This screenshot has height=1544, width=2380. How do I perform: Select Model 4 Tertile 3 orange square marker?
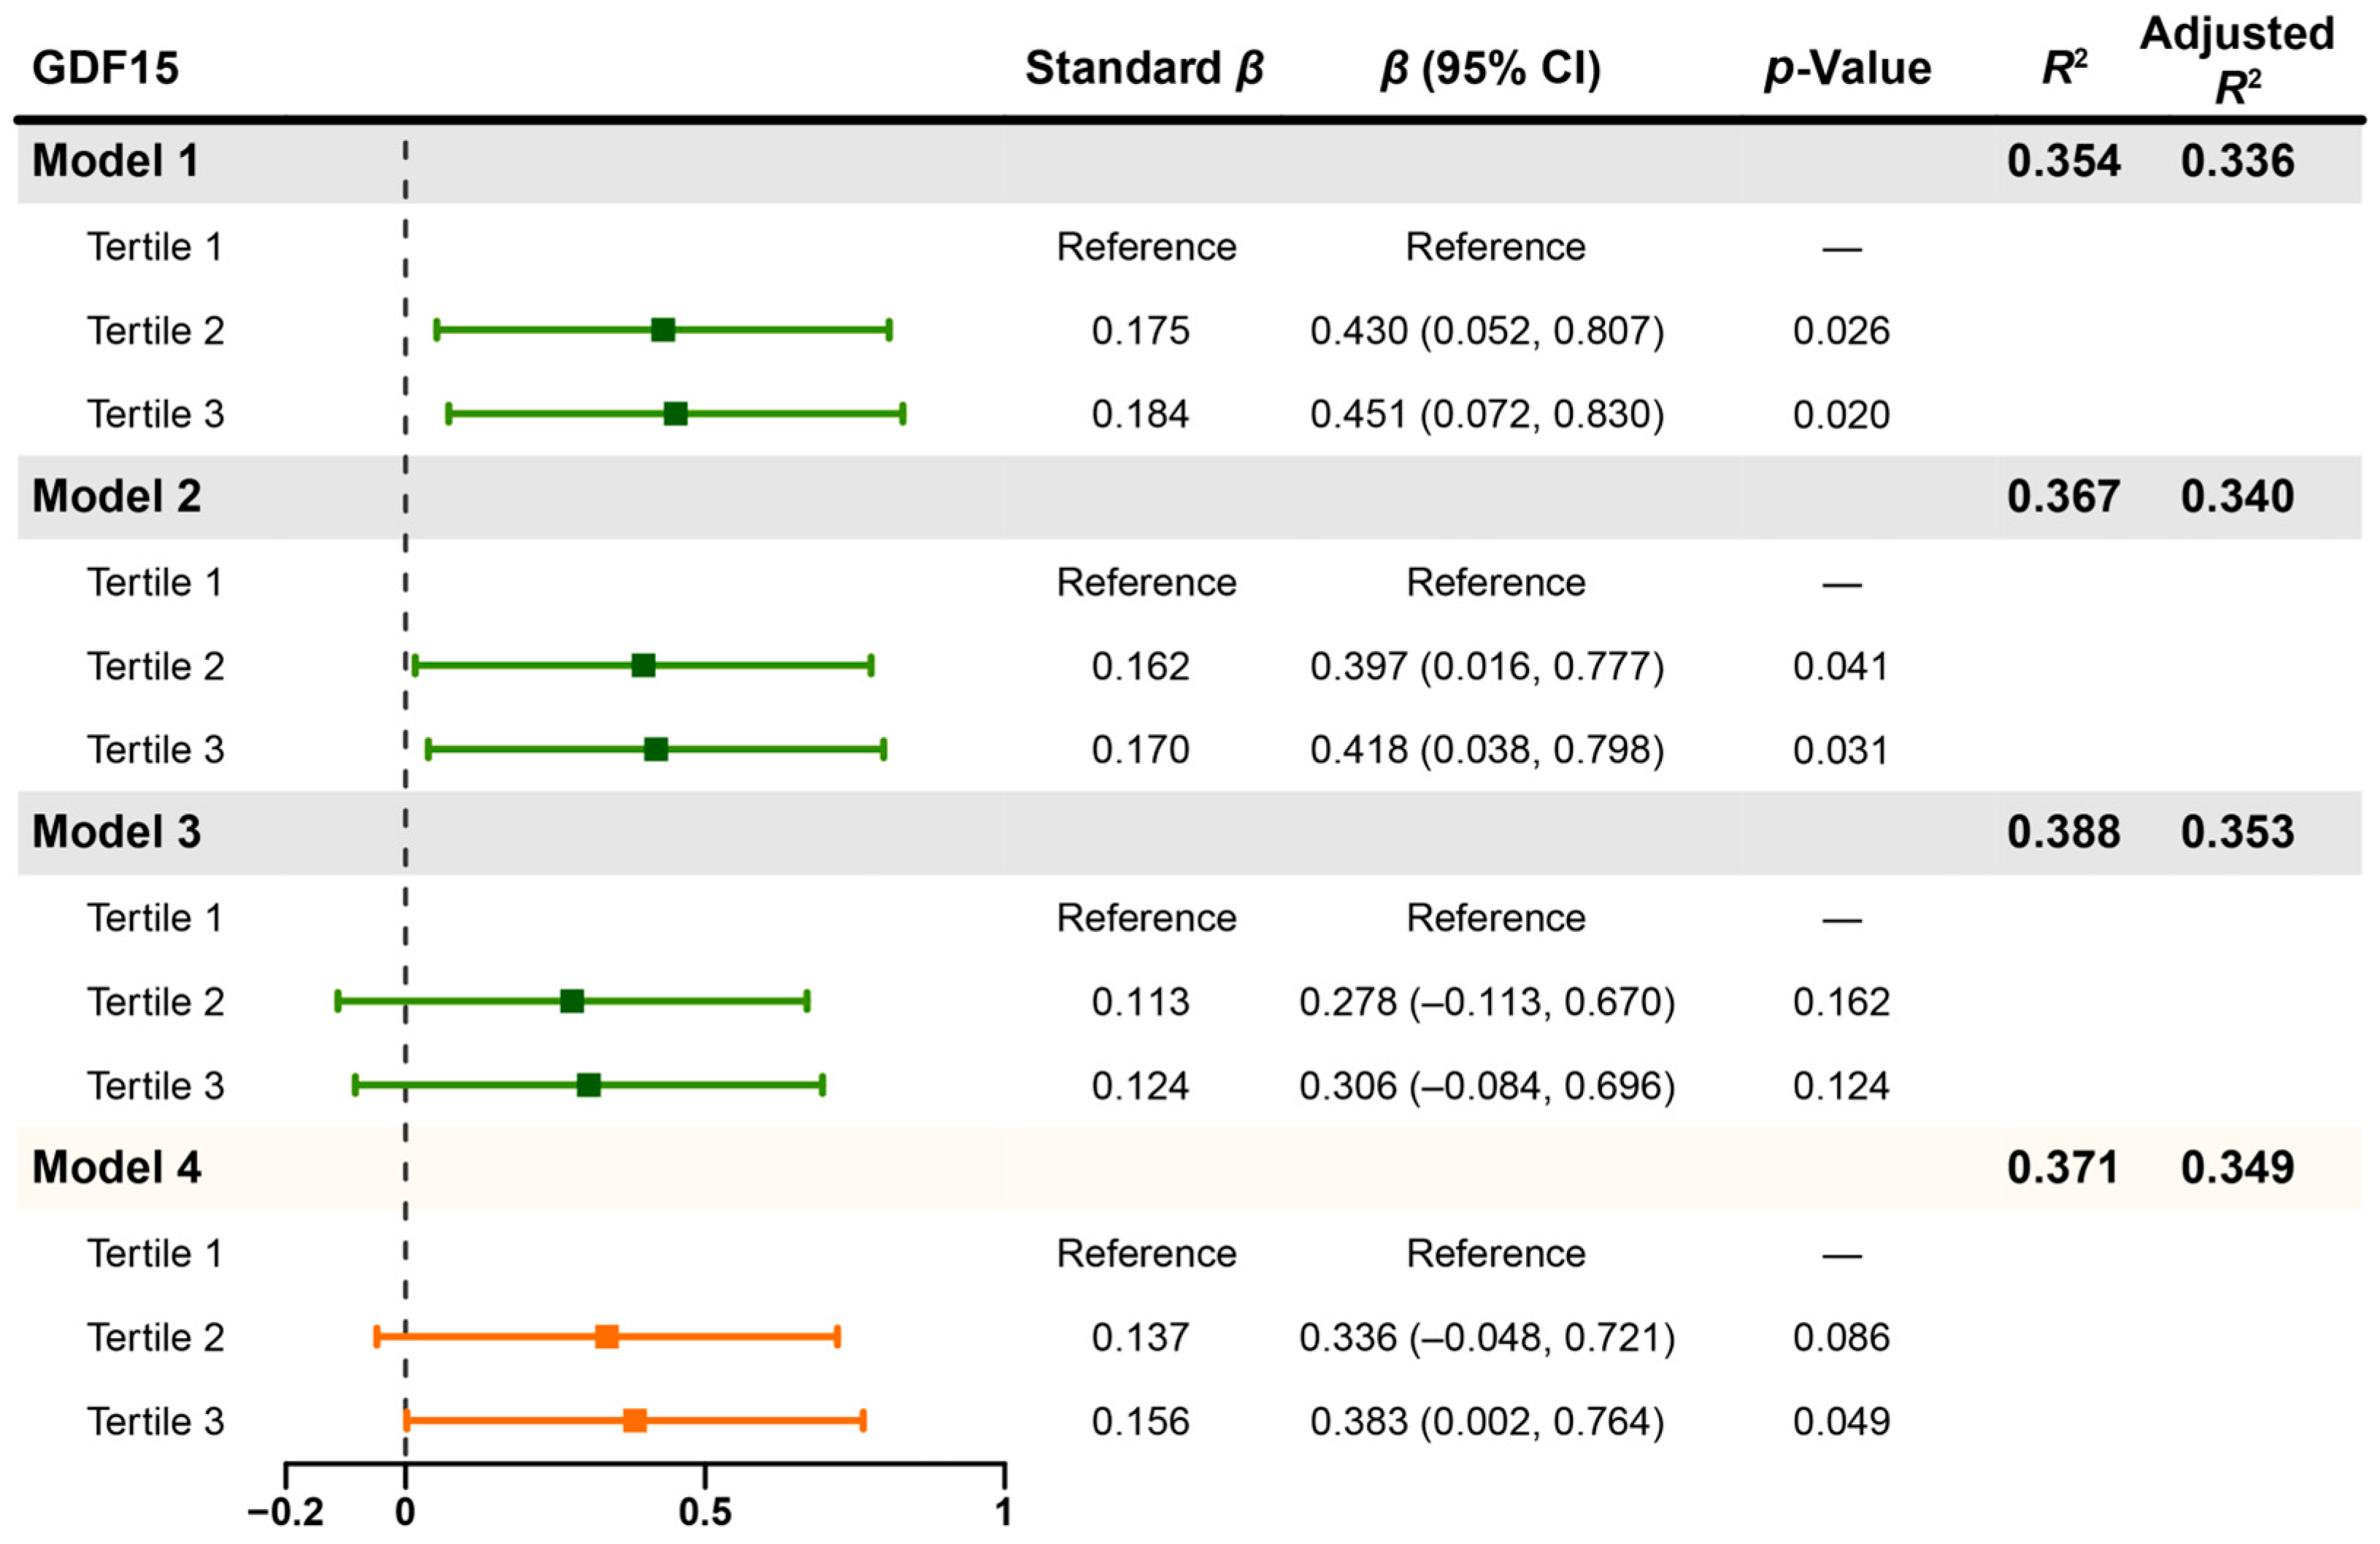(x=634, y=1421)
